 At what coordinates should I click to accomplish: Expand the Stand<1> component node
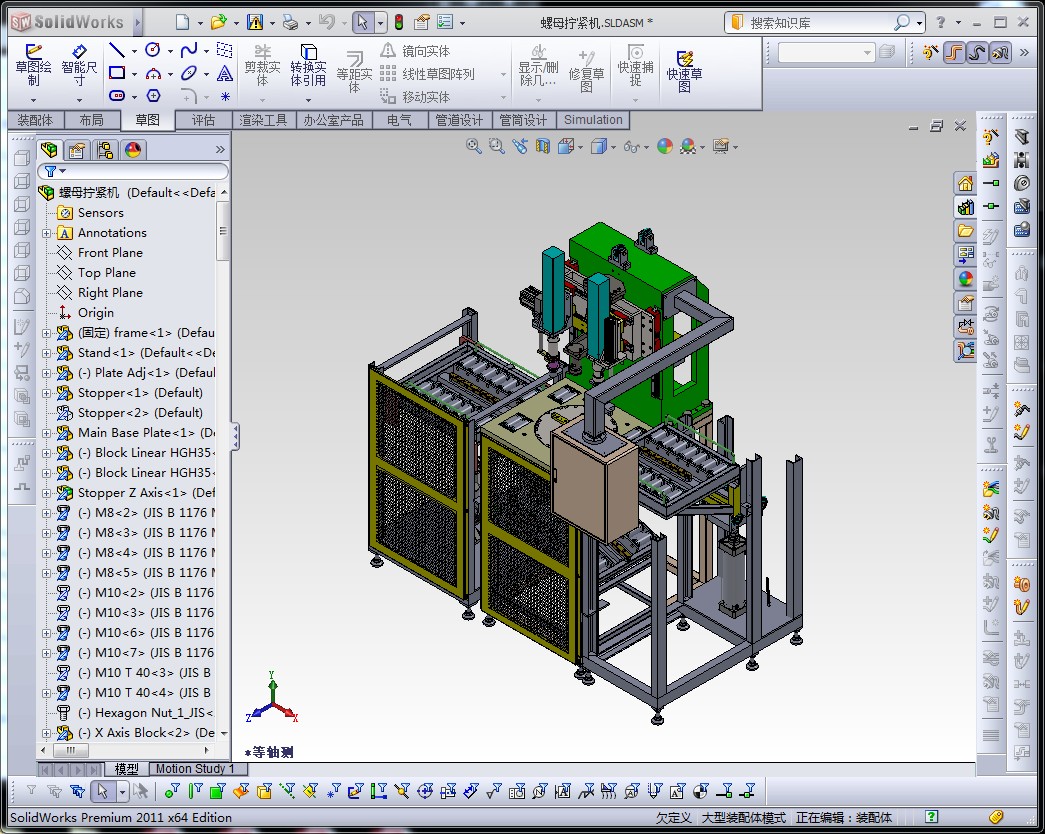(47, 353)
